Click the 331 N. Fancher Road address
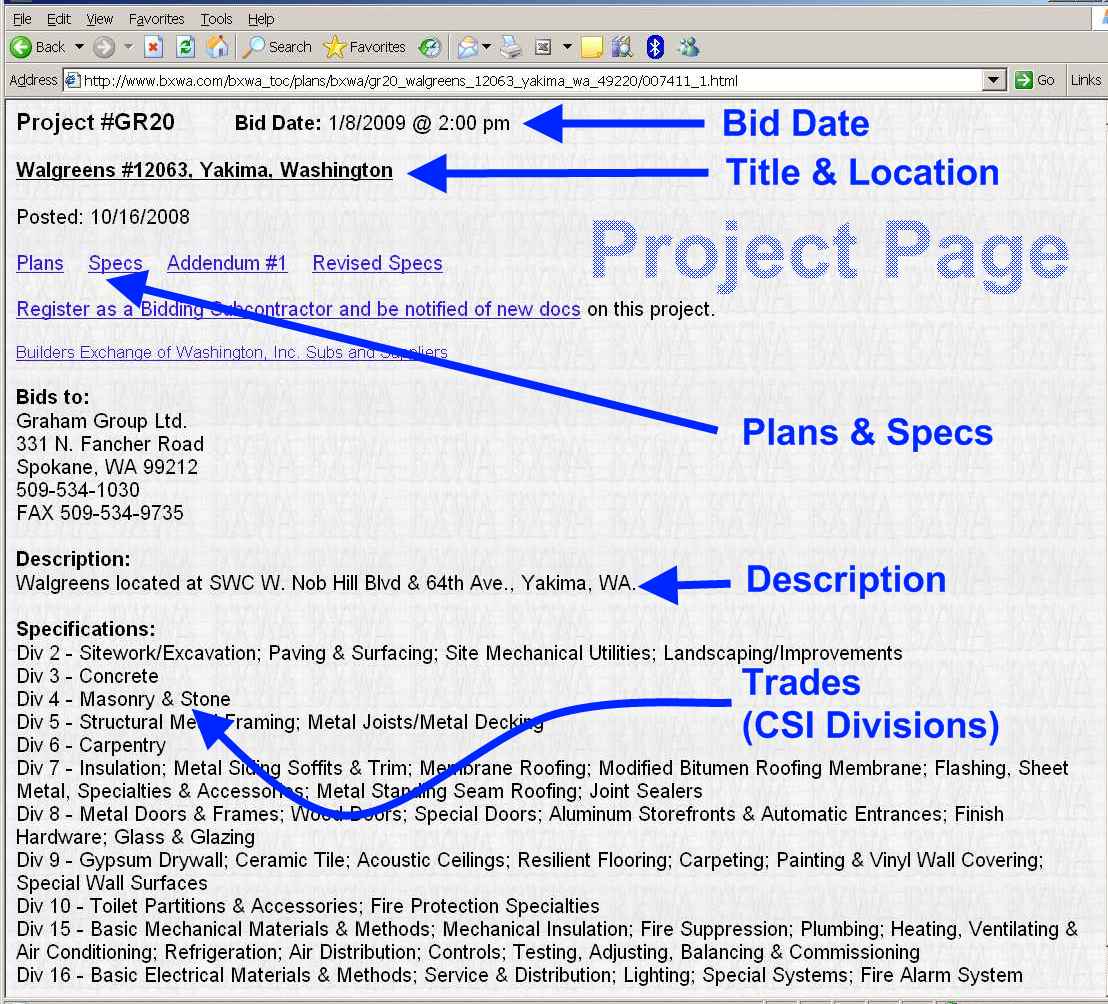 [x=110, y=444]
